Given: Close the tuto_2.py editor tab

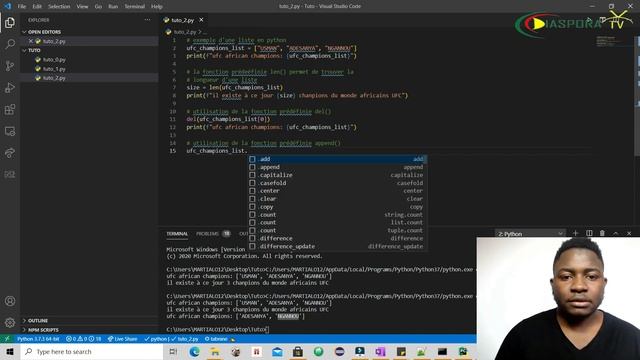Looking at the screenshot, I should tap(201, 20).
